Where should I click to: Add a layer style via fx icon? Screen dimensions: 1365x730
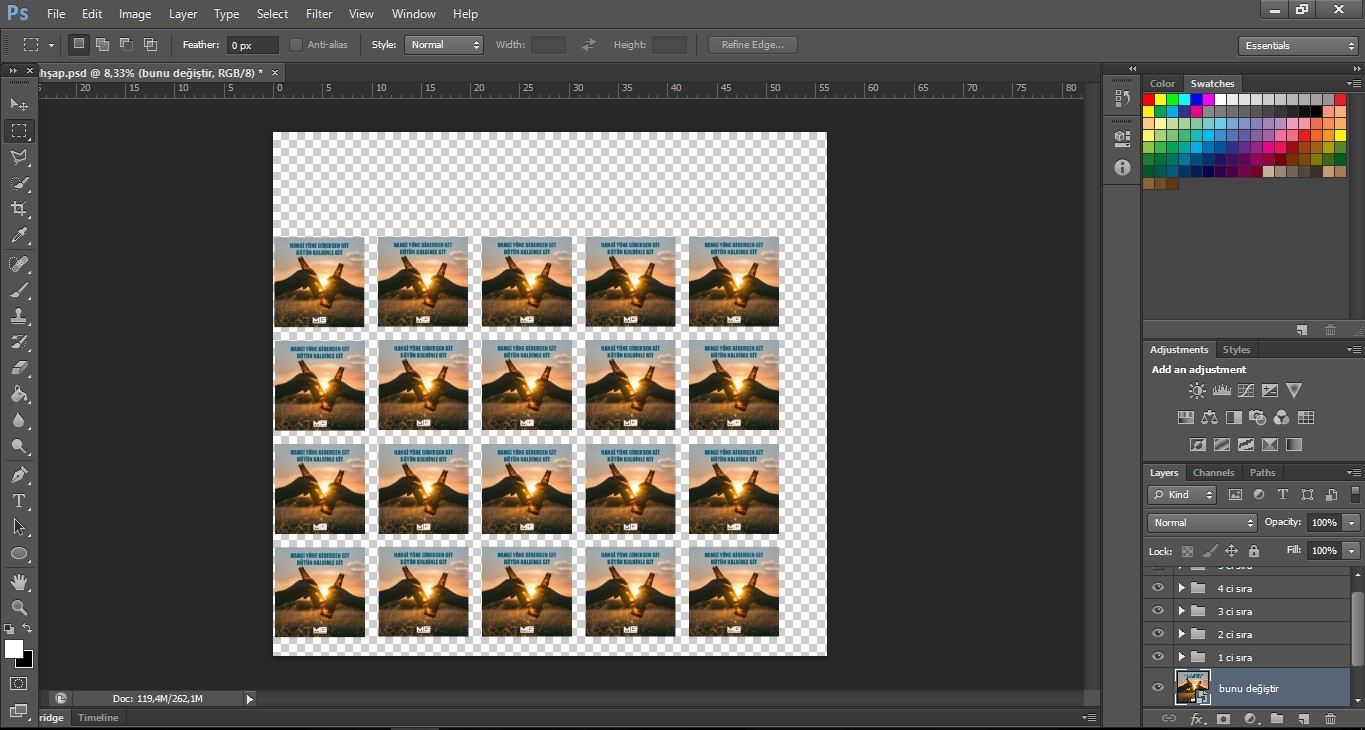point(1196,719)
